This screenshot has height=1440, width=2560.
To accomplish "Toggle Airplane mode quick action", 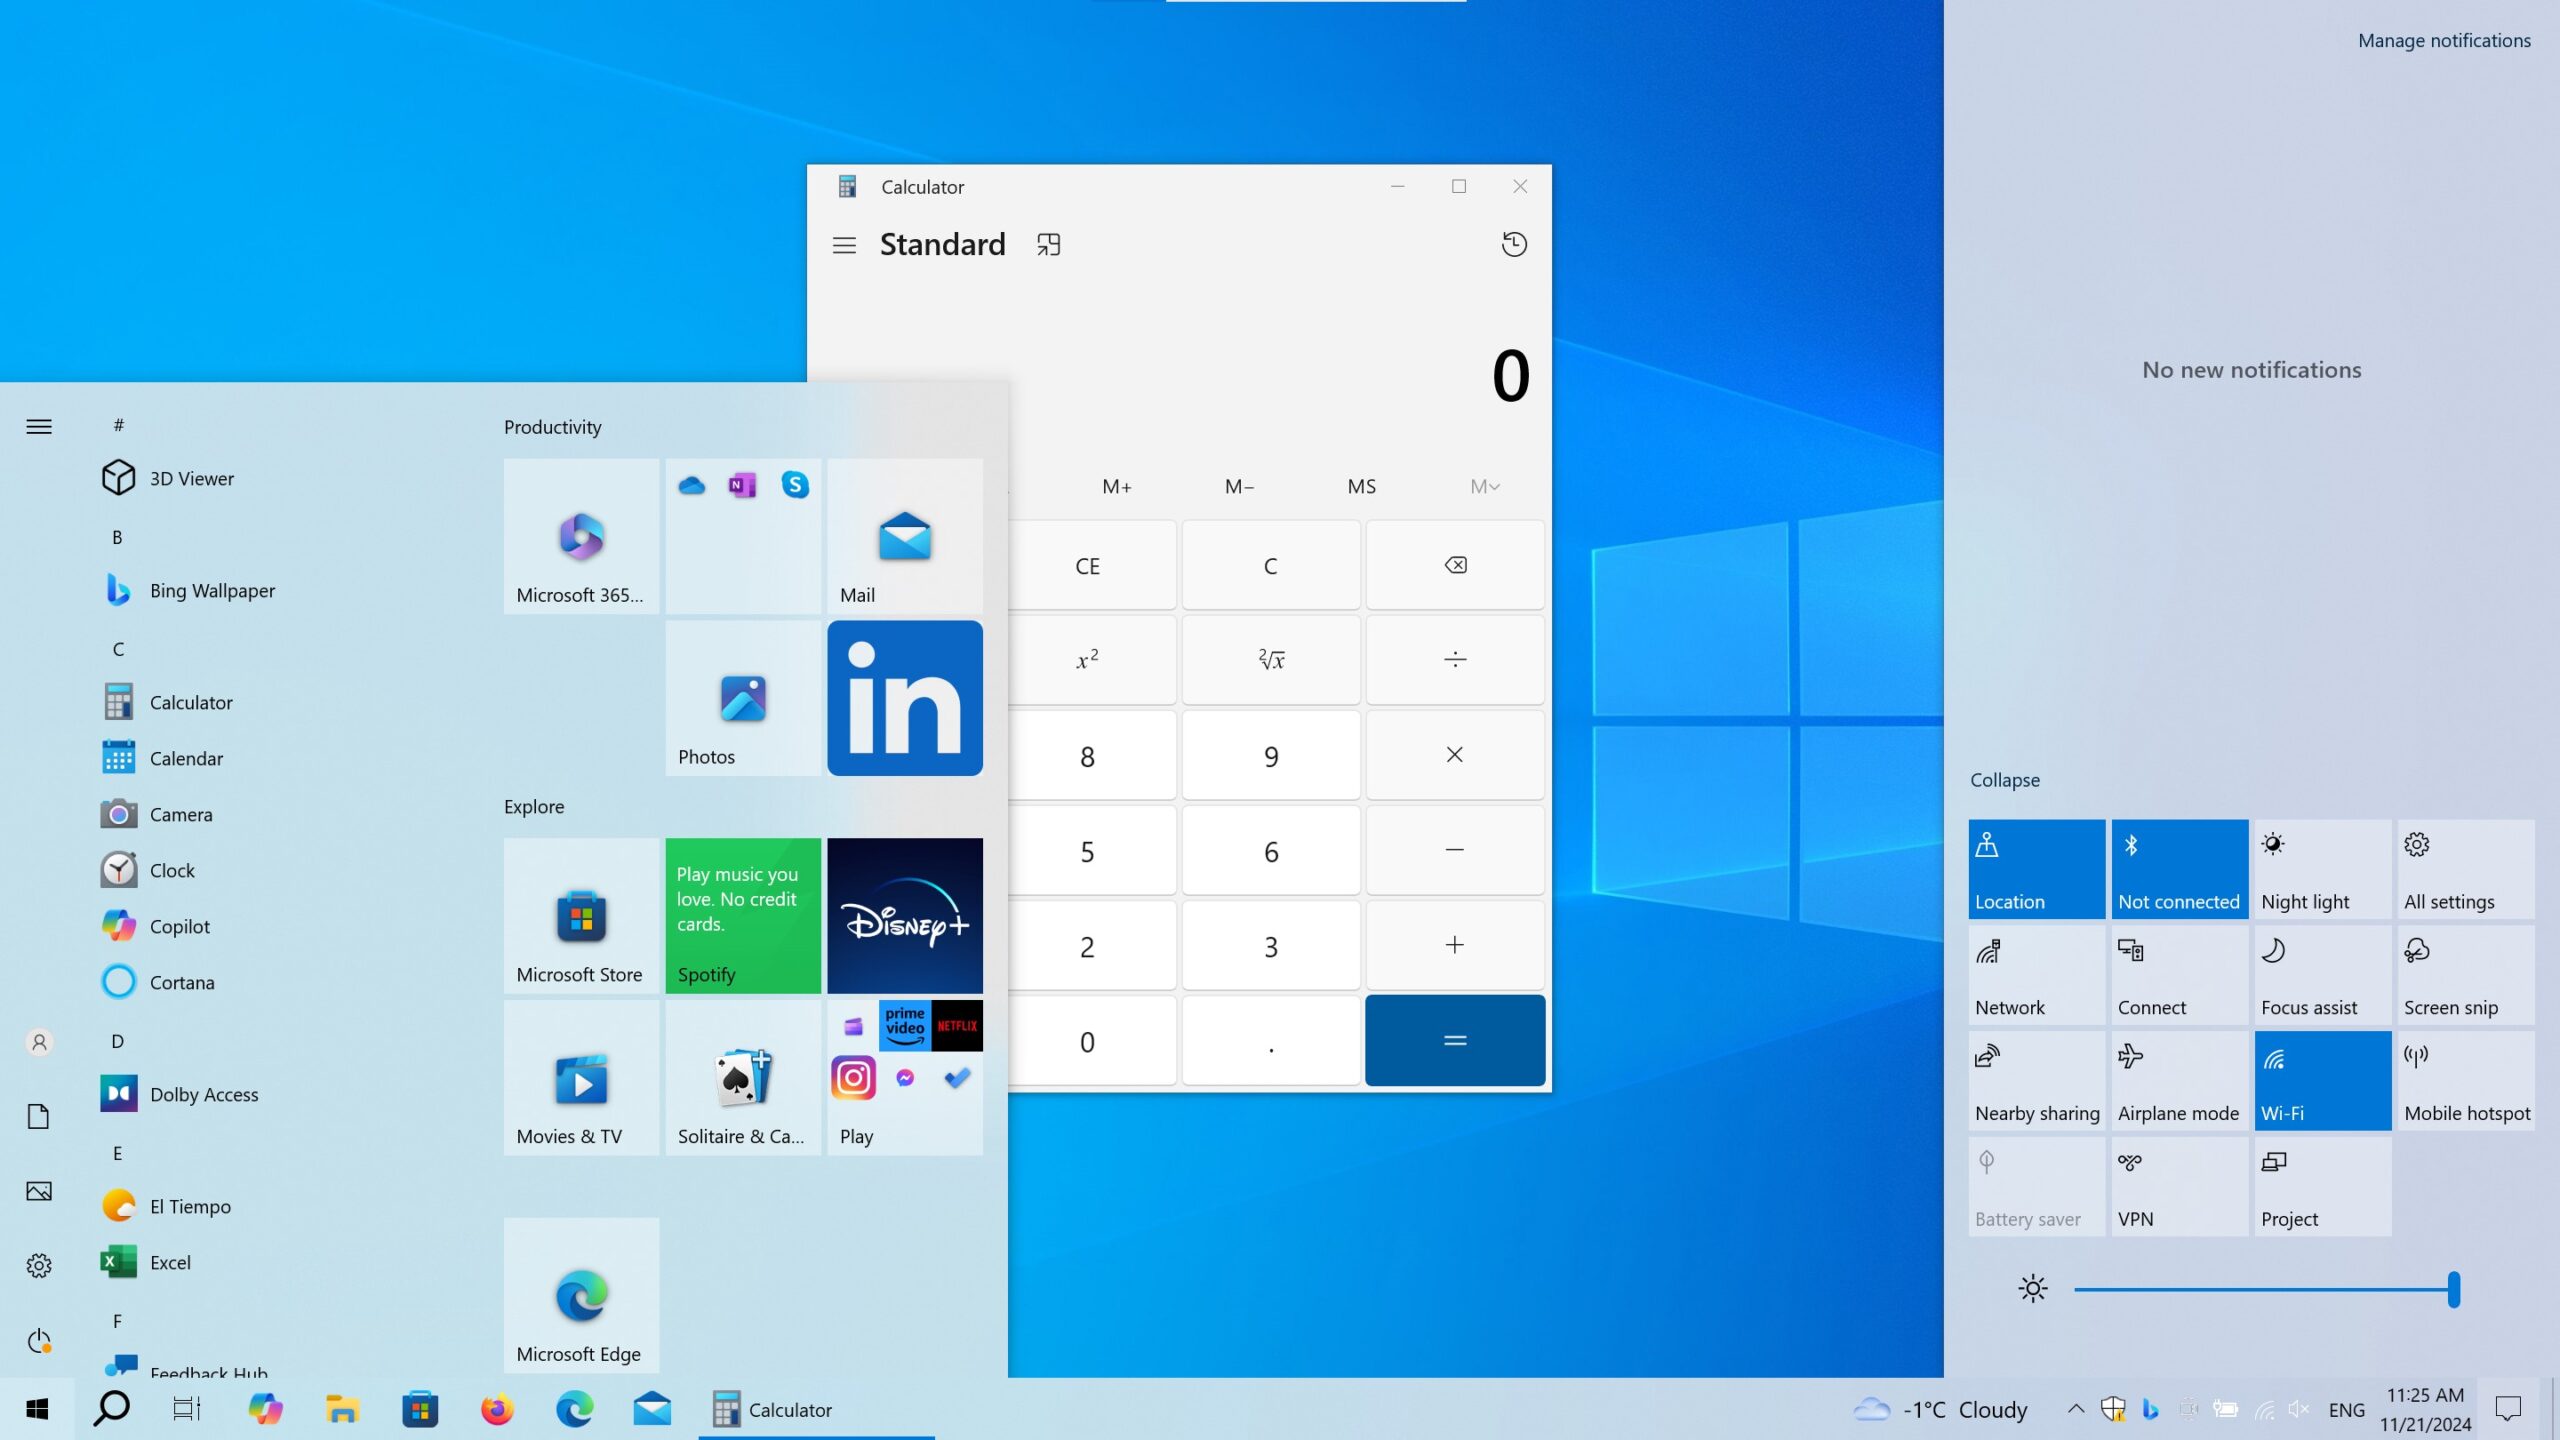I will click(2180, 1081).
